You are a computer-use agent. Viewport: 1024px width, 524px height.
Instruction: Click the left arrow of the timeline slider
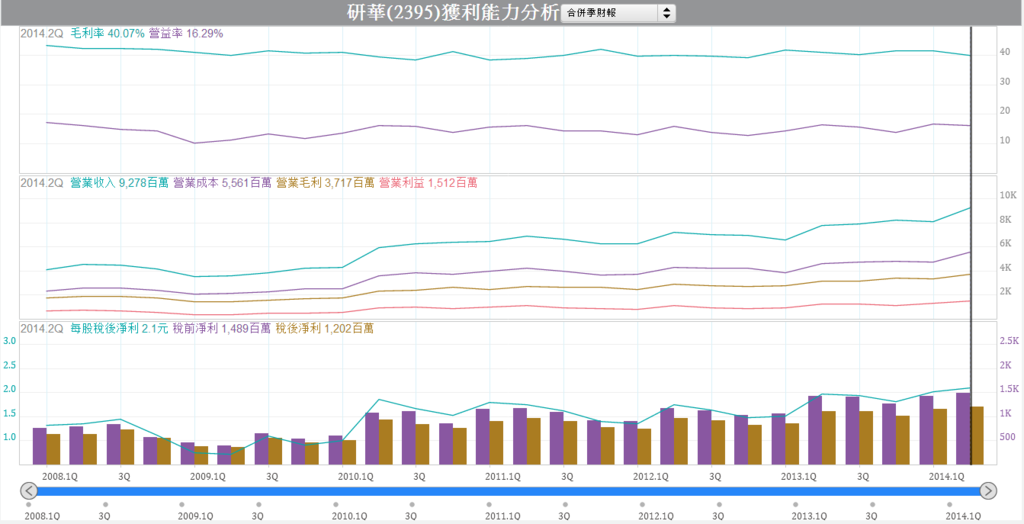pos(29,490)
